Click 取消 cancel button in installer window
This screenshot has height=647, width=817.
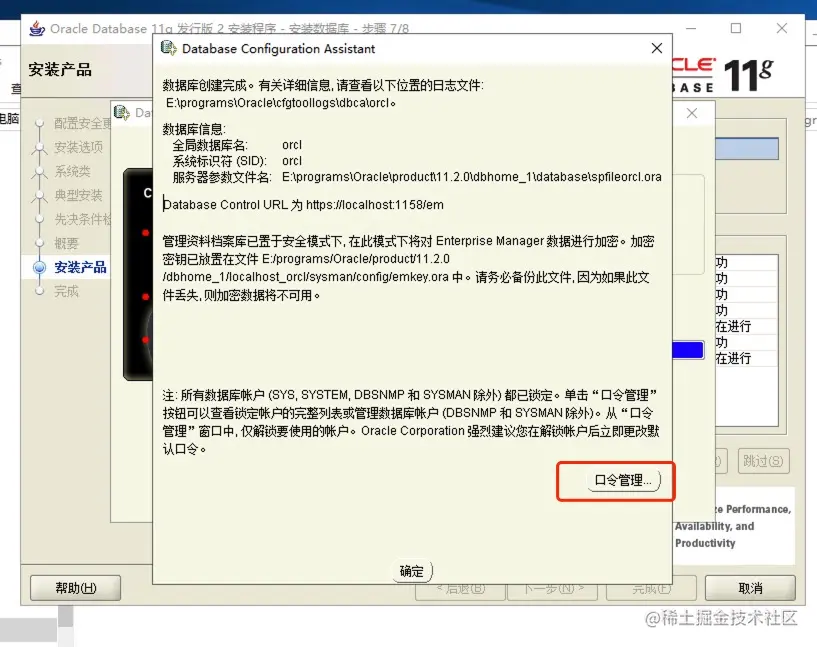pyautogui.click(x=750, y=588)
